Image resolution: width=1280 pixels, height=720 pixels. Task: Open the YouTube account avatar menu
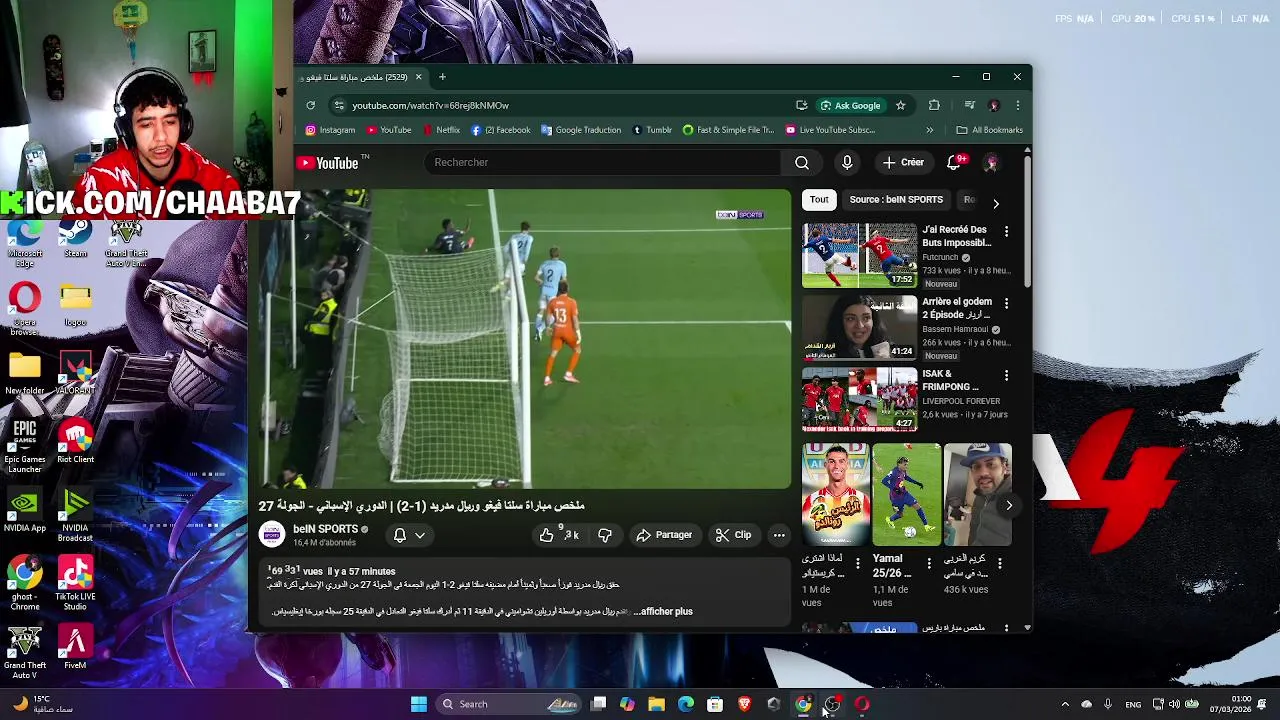pos(991,162)
